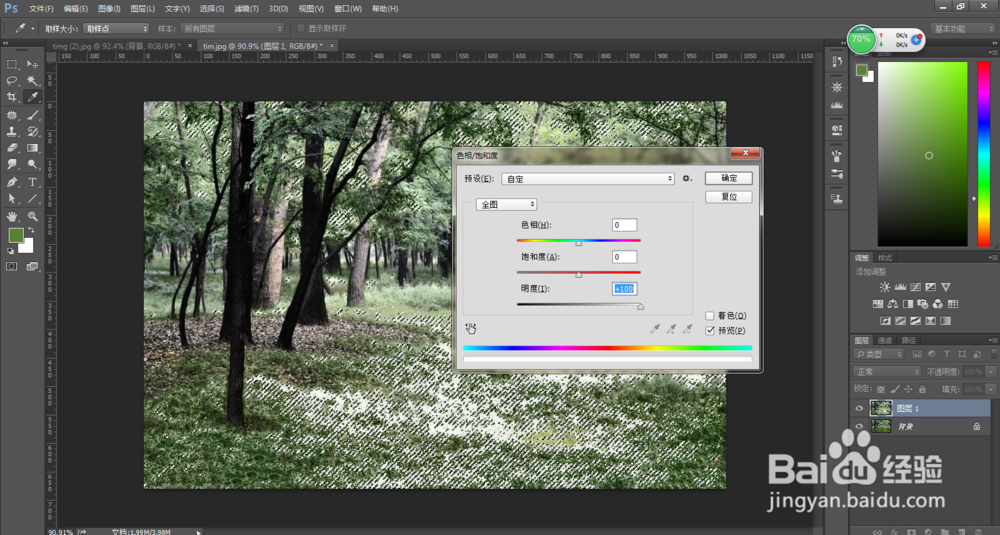Select the Clone Stamp tool
This screenshot has width=1000, height=535.
(12, 131)
